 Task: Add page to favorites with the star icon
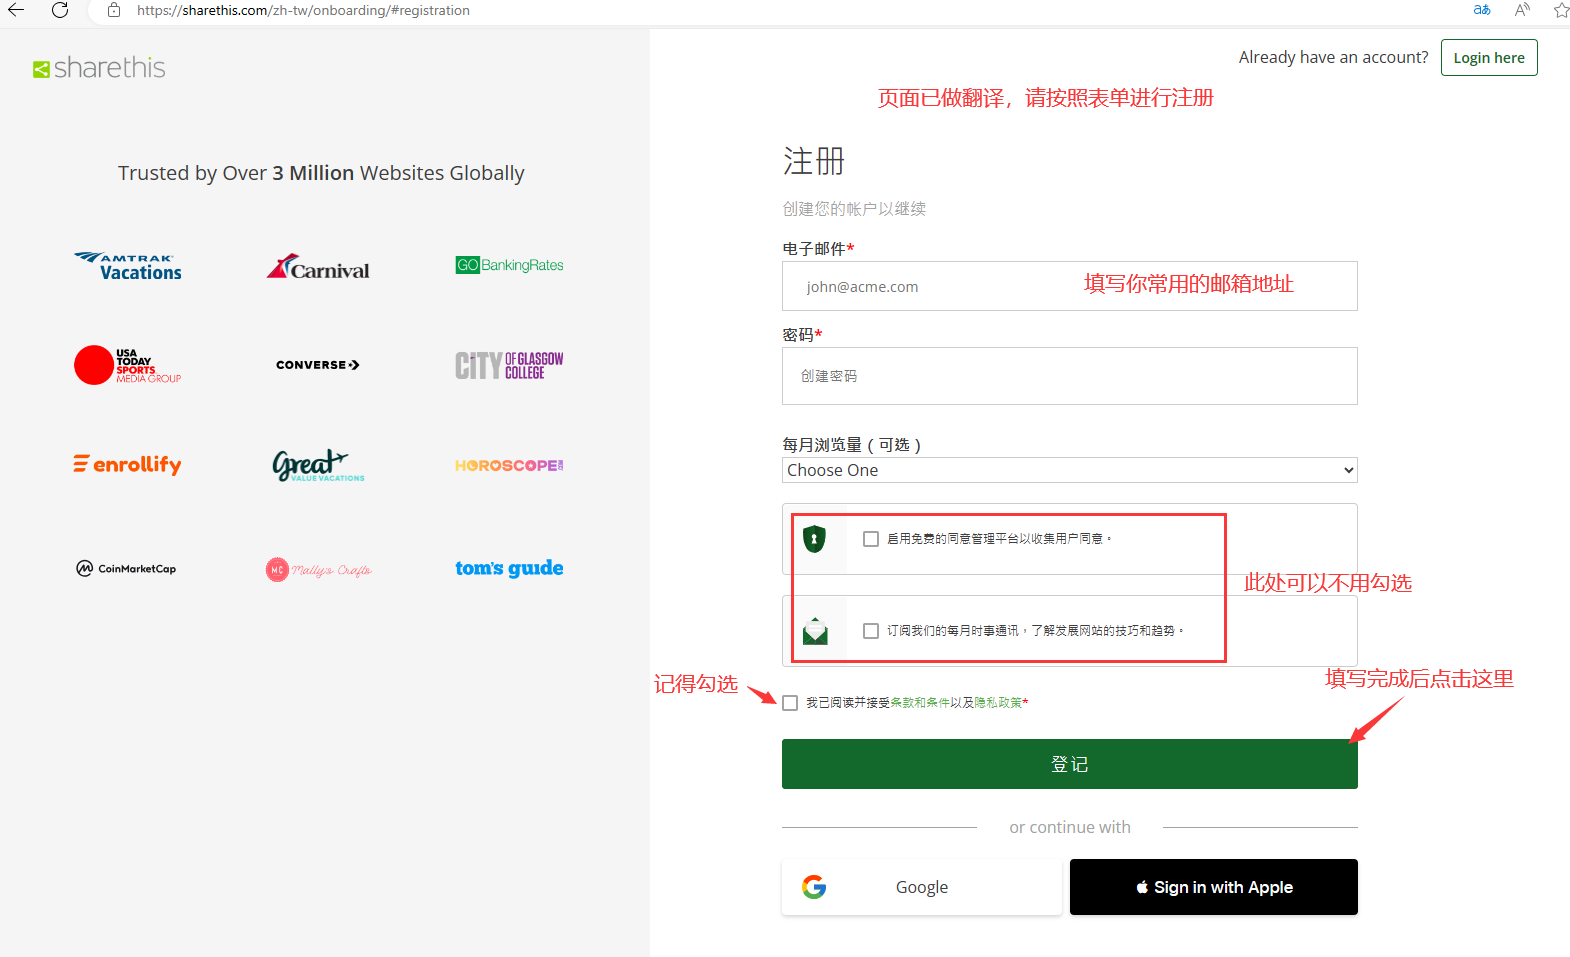[x=1561, y=10]
